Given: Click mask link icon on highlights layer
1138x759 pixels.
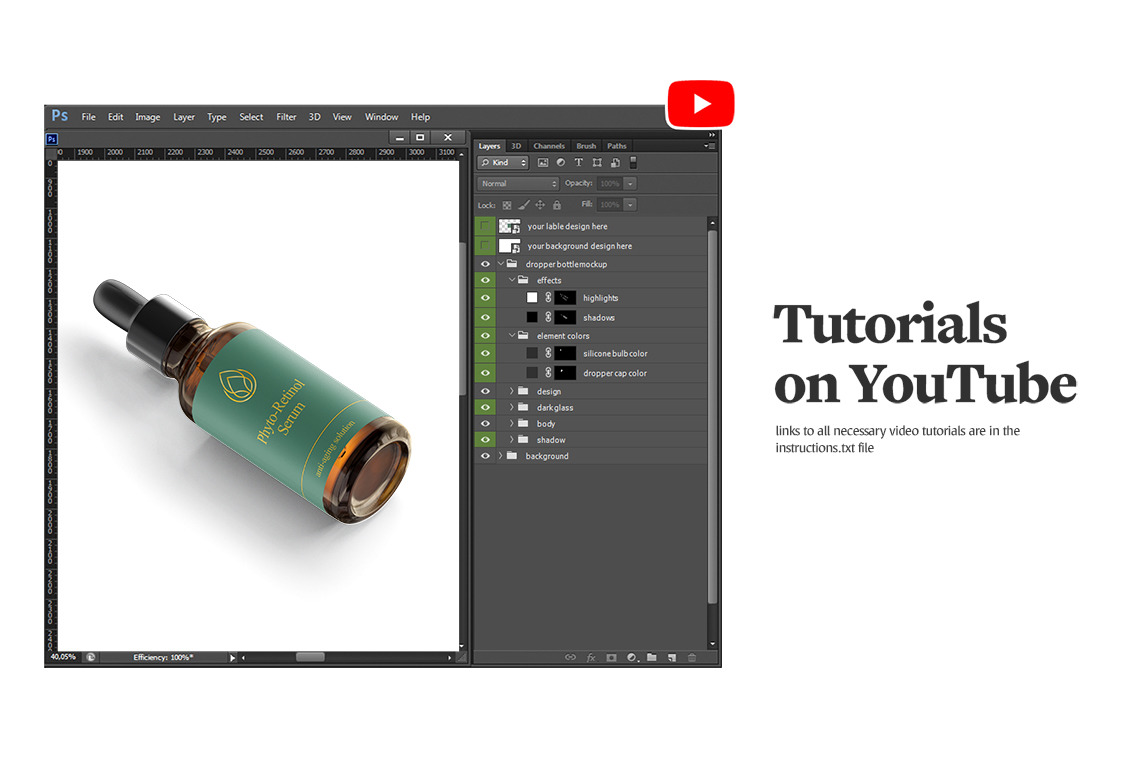Looking at the screenshot, I should (x=549, y=298).
